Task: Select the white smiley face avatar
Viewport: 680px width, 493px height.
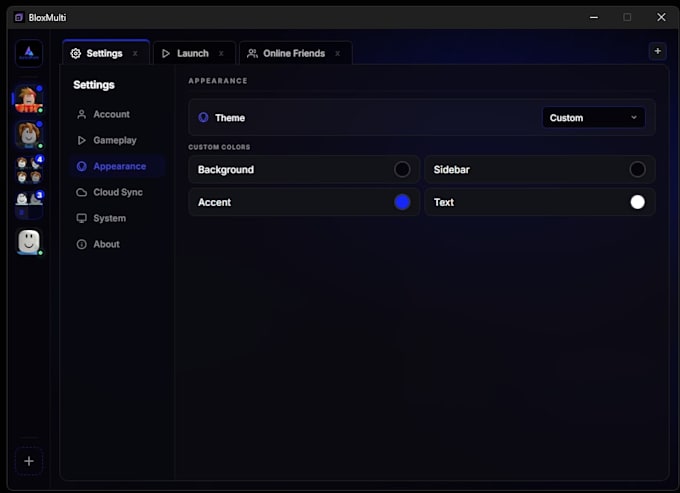Action: click(29, 242)
